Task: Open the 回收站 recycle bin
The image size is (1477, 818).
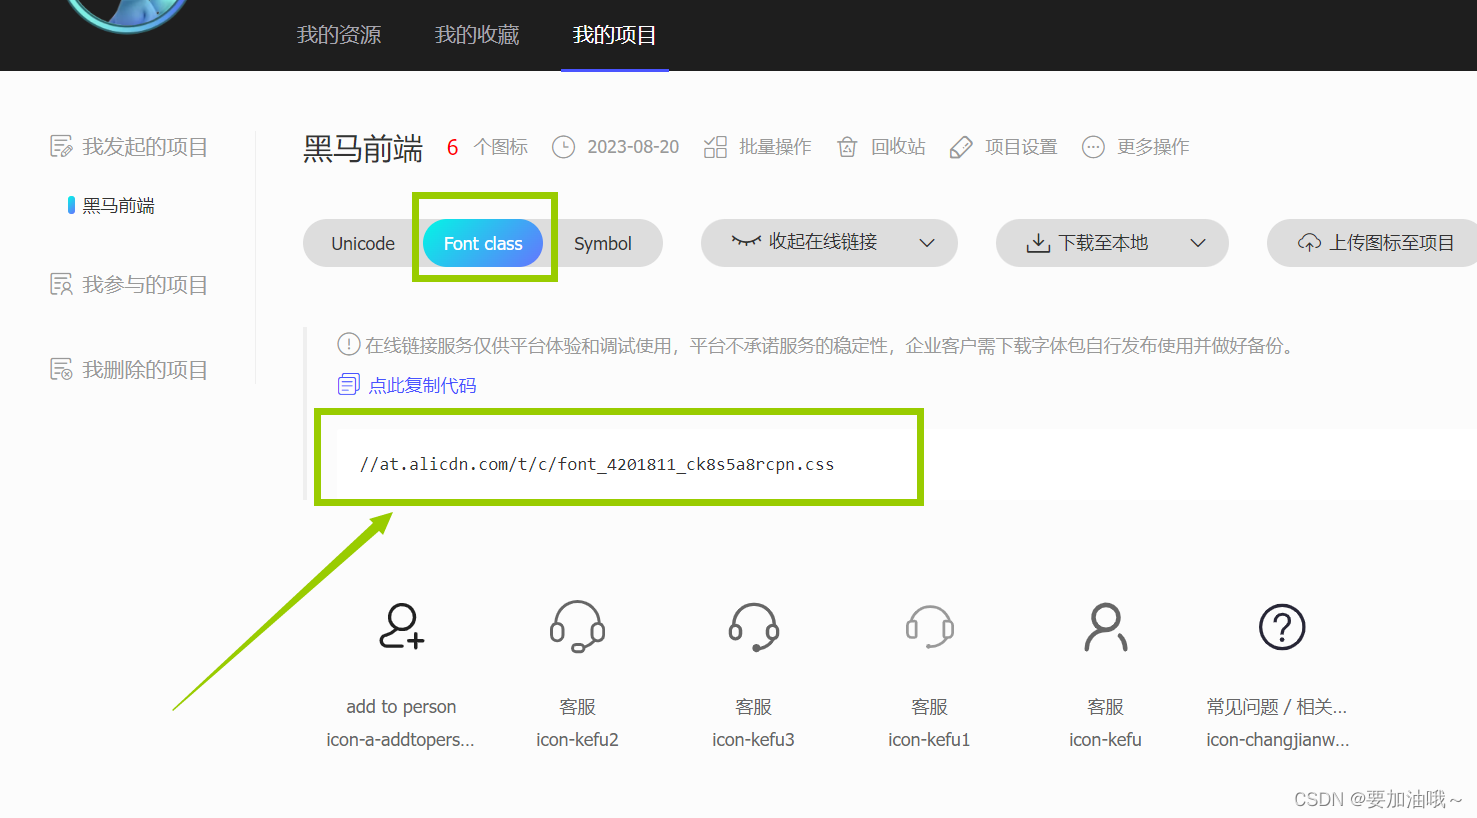Action: (x=898, y=147)
